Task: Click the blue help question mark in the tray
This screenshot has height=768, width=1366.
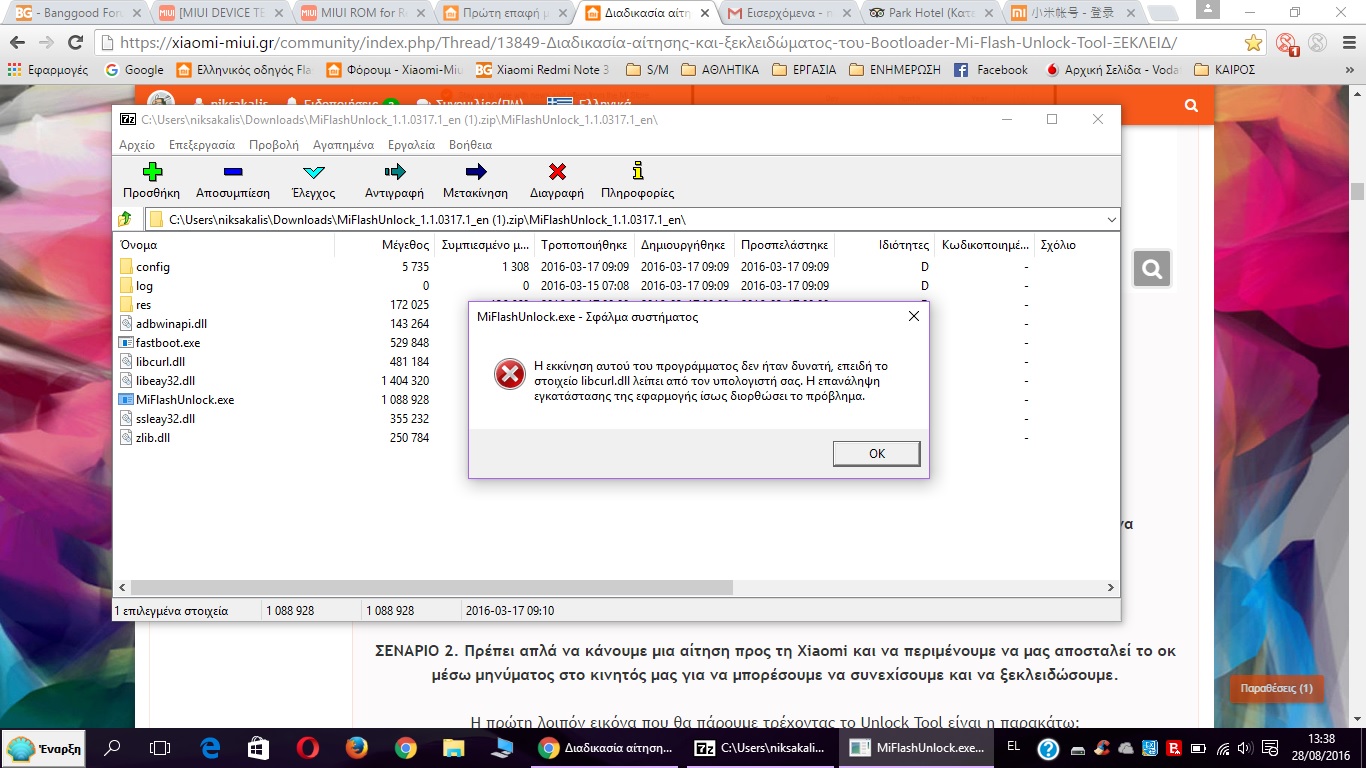Action: coord(1048,748)
